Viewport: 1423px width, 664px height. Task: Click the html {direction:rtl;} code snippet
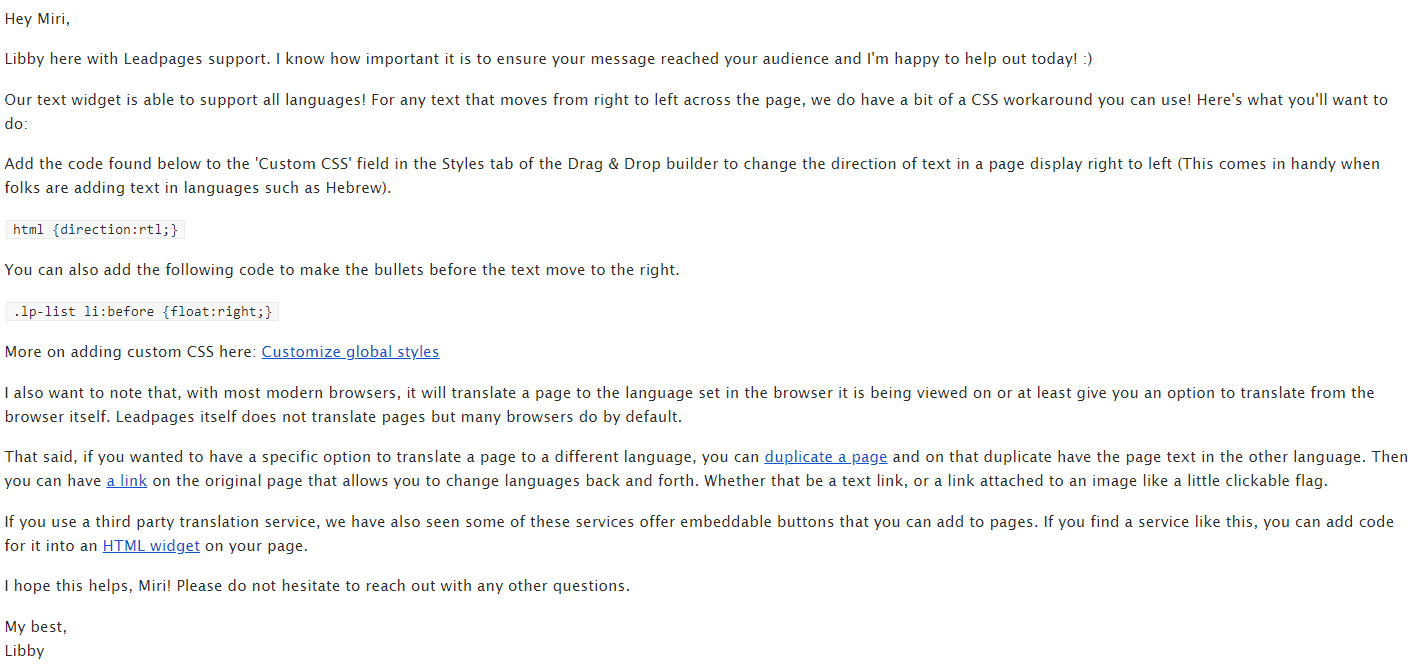(95, 230)
